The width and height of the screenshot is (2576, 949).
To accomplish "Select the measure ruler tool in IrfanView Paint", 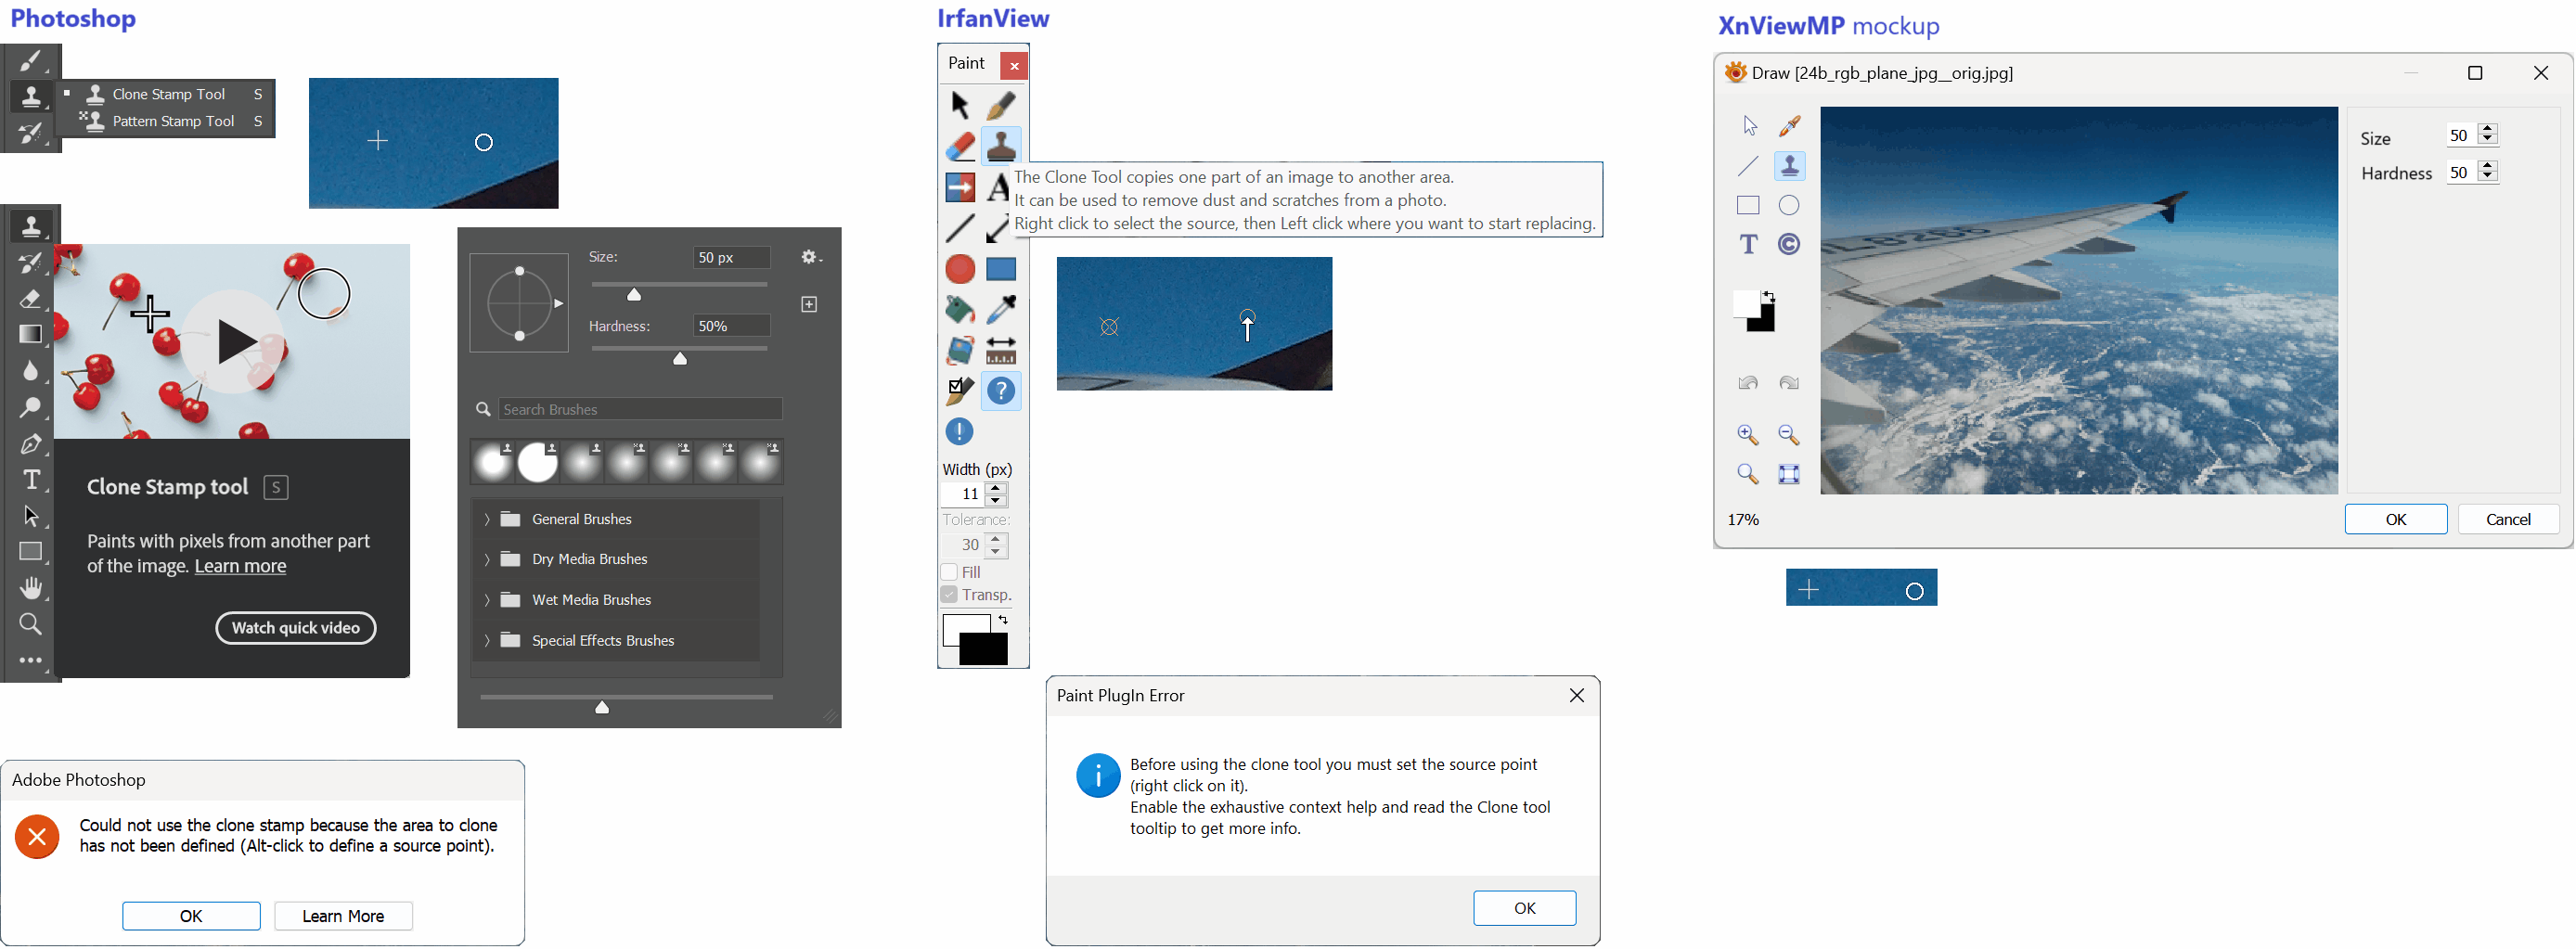I will [1001, 351].
